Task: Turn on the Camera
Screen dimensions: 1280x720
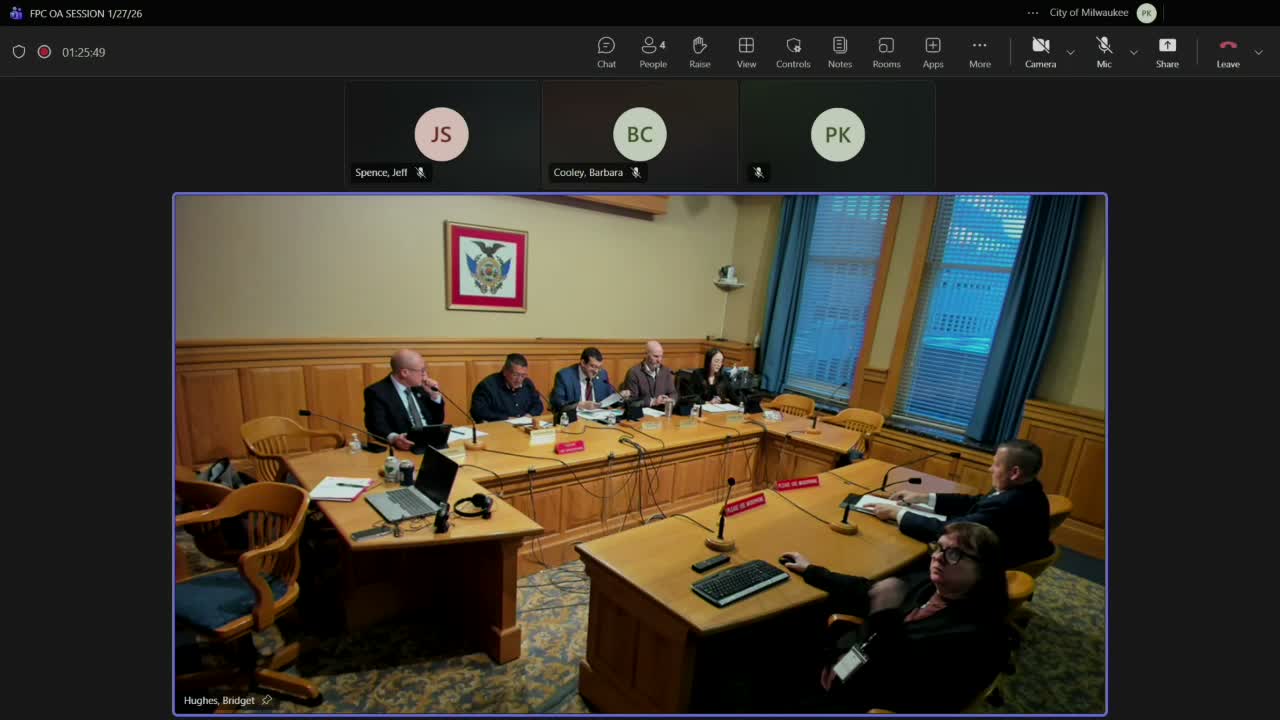Action: tap(1040, 52)
